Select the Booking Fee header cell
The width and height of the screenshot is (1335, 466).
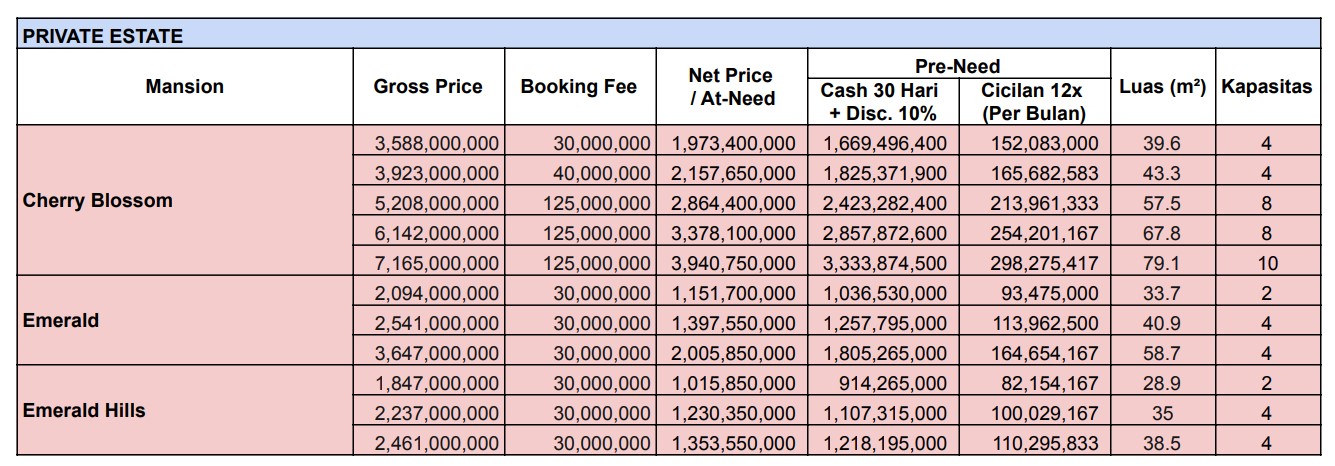point(578,87)
